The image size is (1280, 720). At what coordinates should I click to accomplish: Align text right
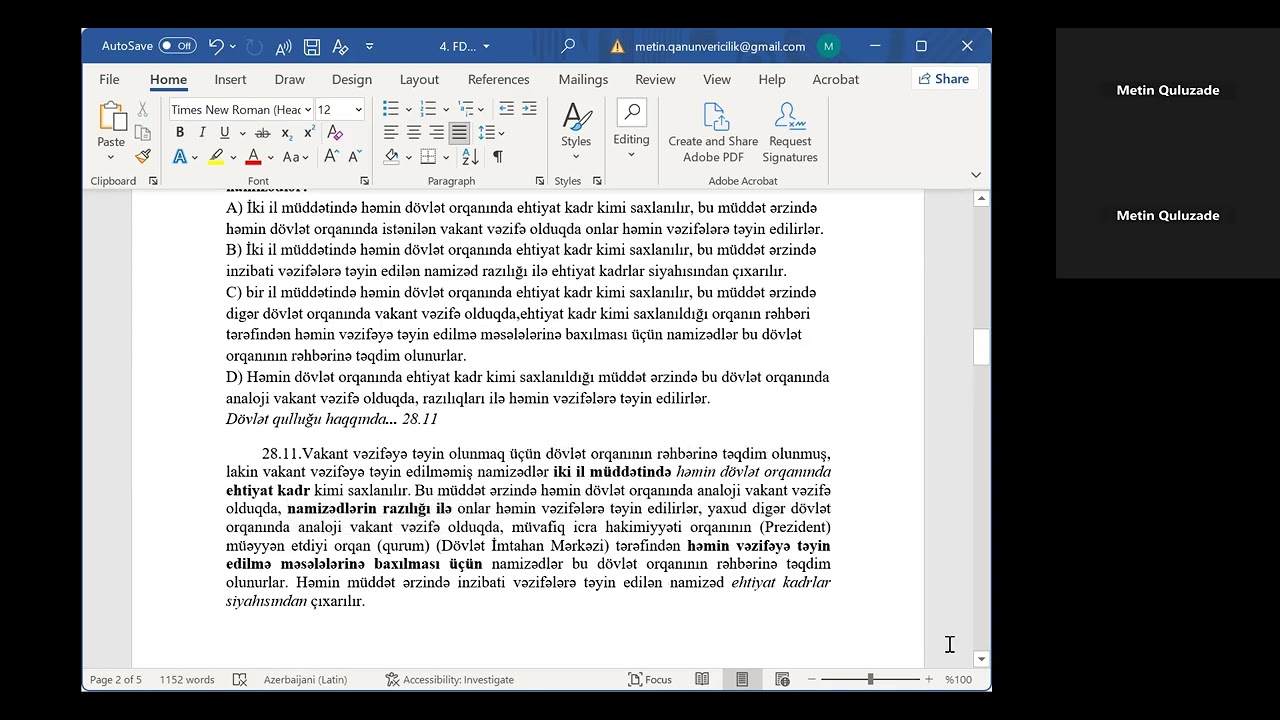436,133
